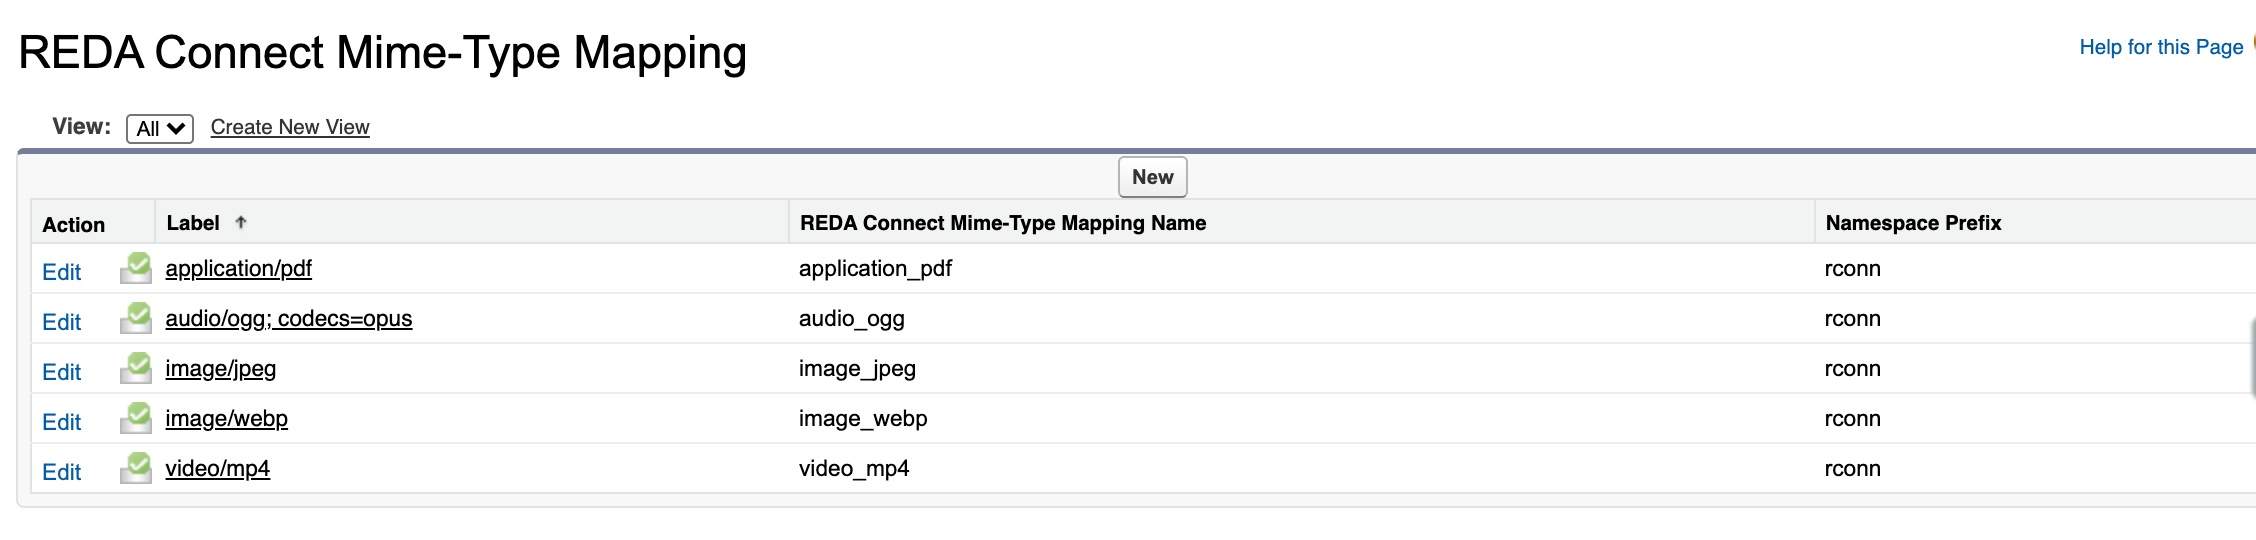Screen dimensions: 2256x540
Task: Click rconn in the video/mp4 row
Action: [1852, 468]
